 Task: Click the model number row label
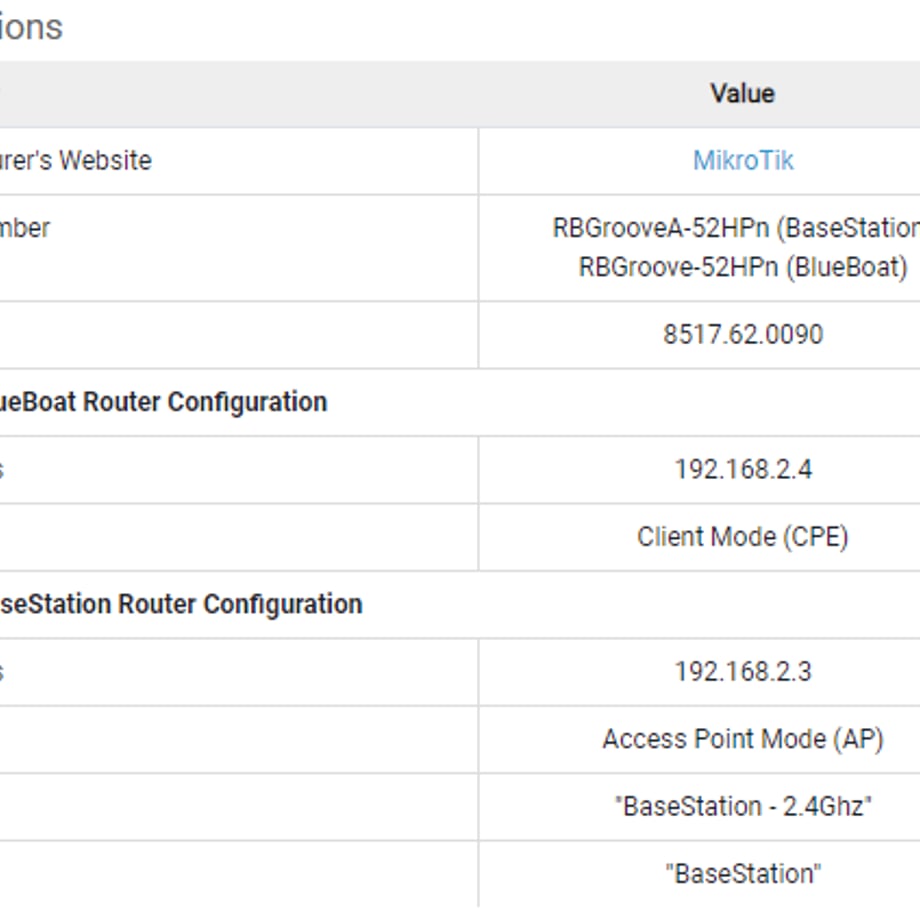pyautogui.click(x=25, y=228)
